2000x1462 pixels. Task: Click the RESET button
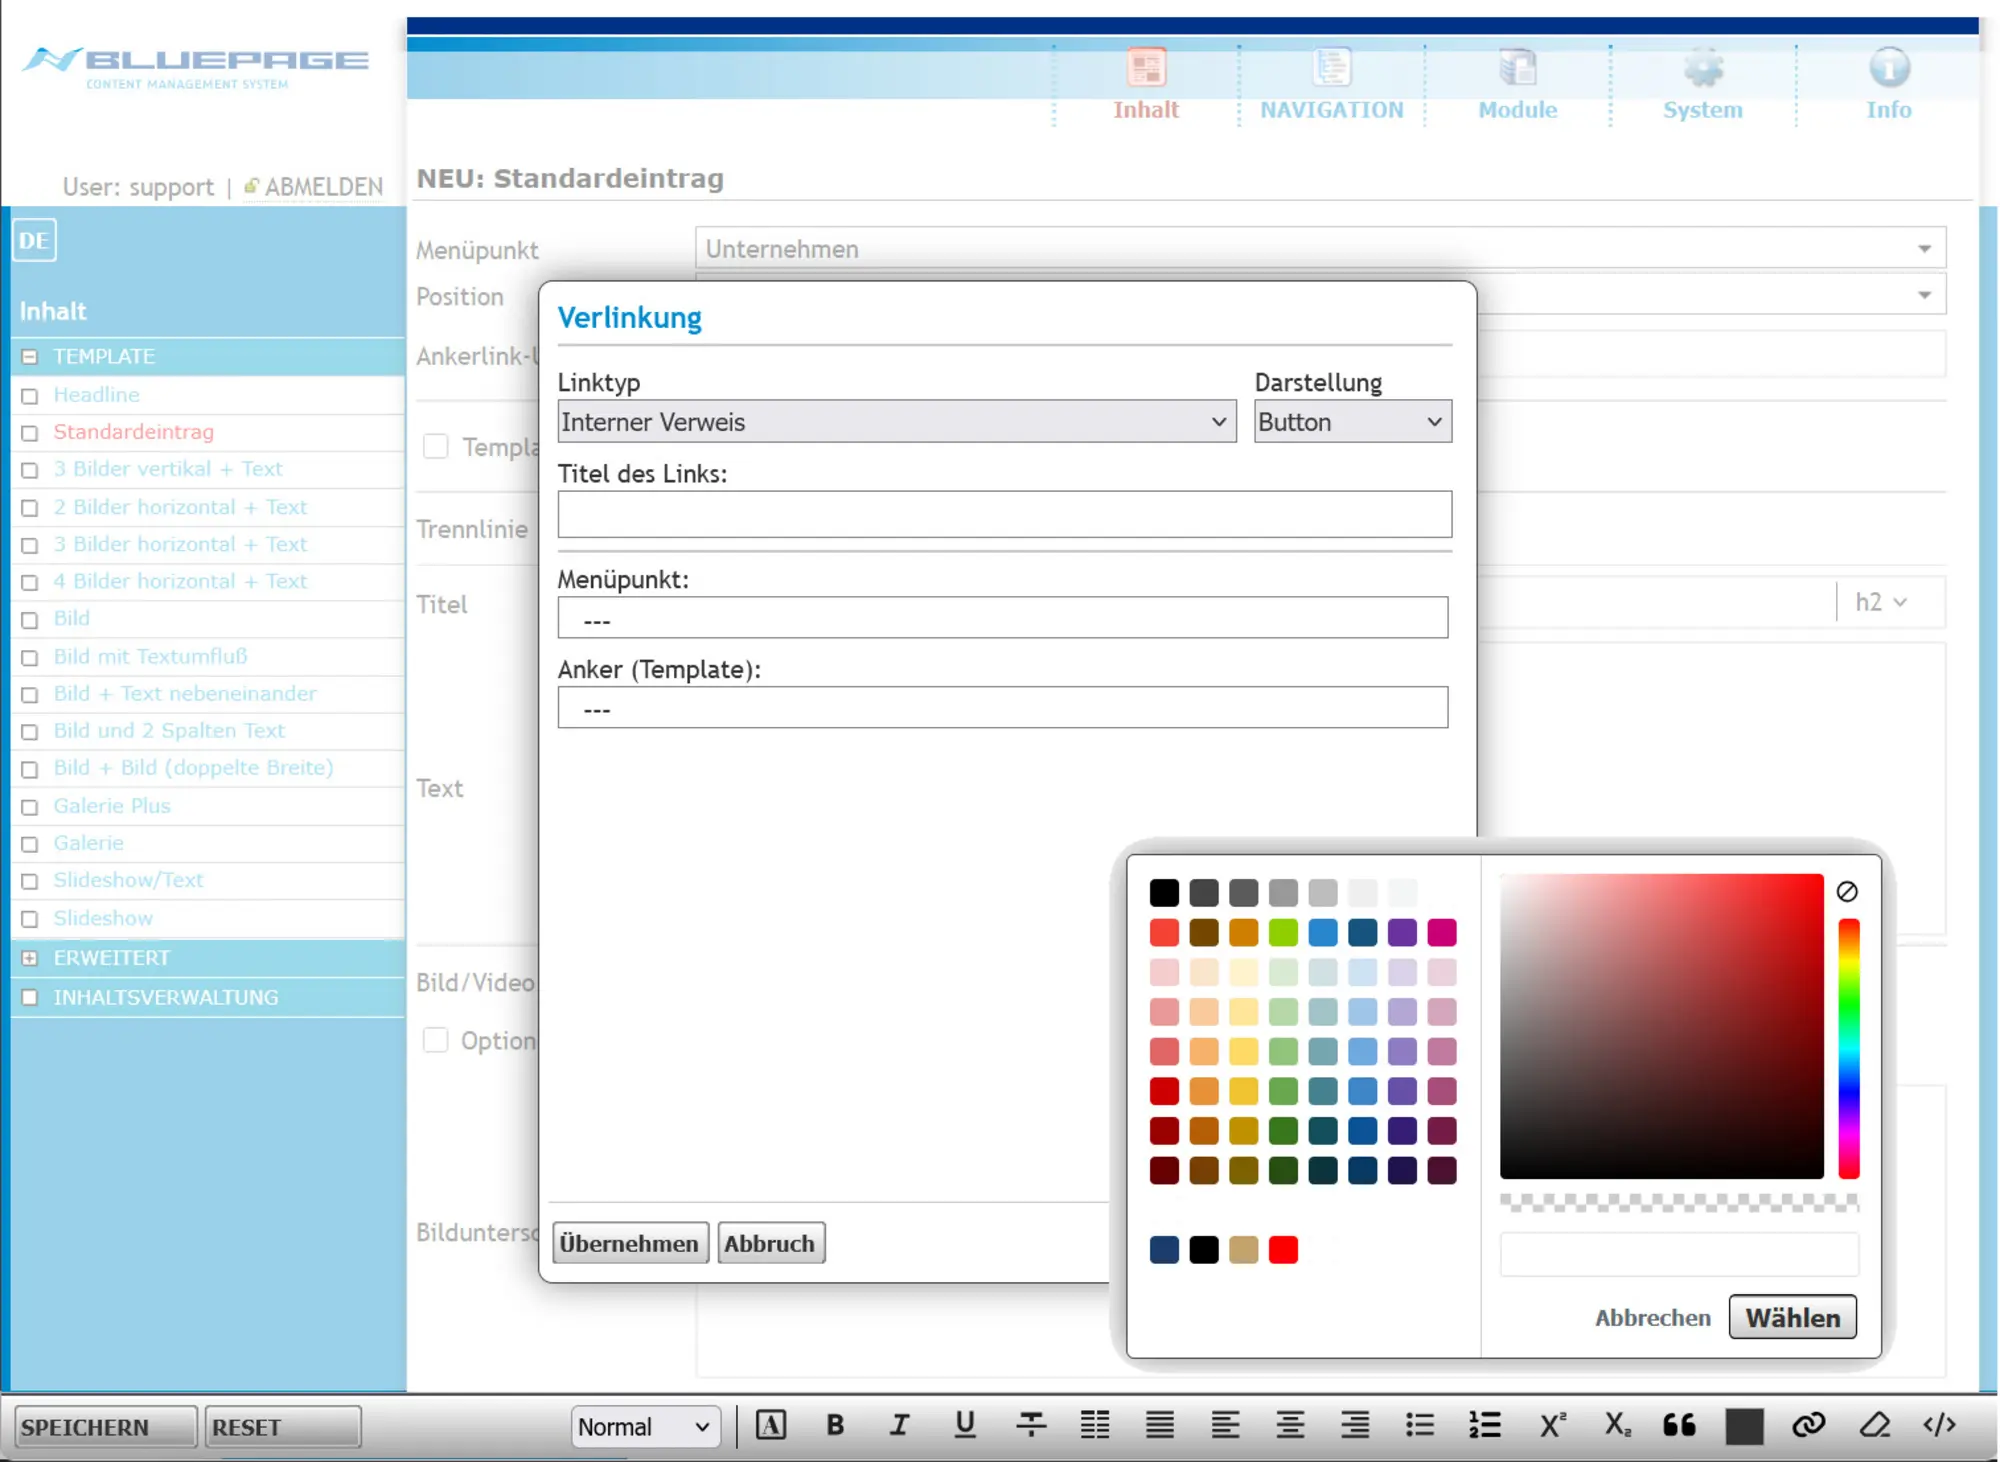tap(282, 1427)
